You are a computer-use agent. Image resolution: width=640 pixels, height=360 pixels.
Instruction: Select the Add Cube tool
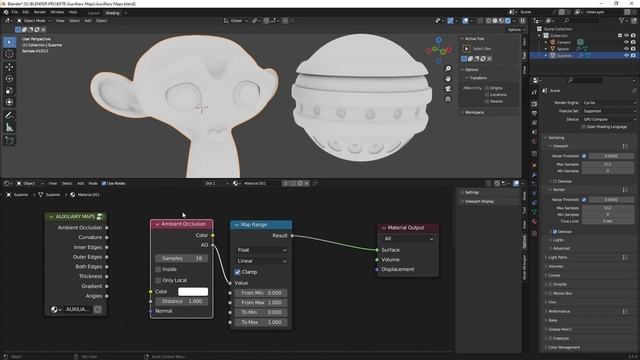click(x=9, y=141)
